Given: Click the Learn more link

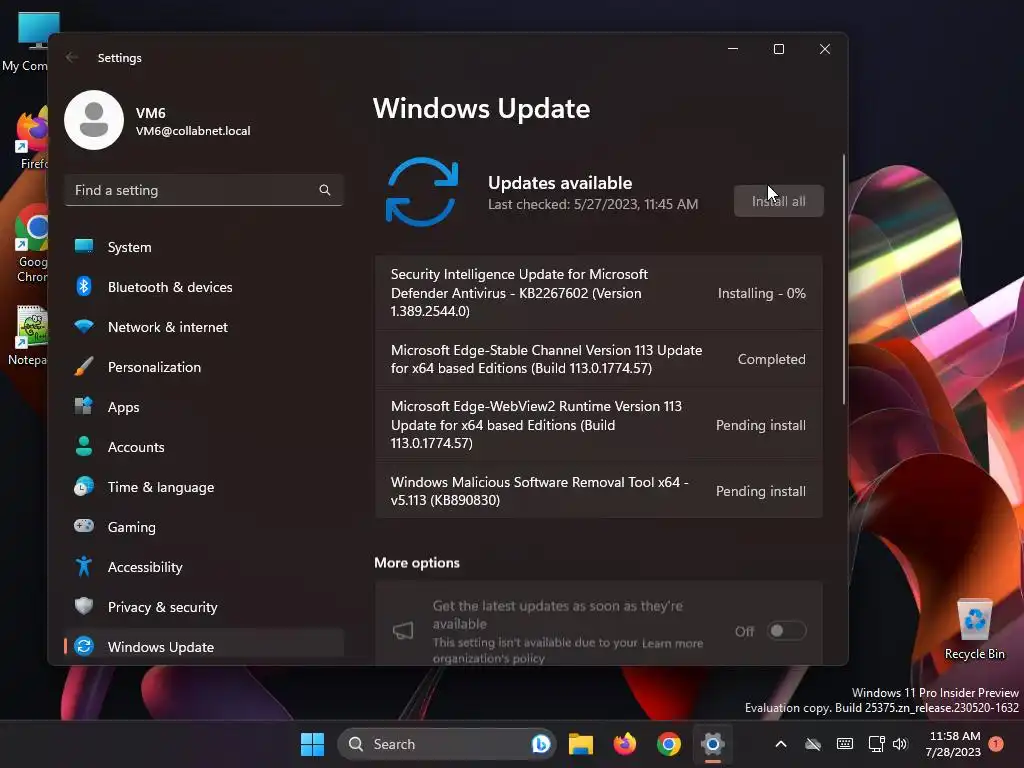Looking at the screenshot, I should pos(672,643).
